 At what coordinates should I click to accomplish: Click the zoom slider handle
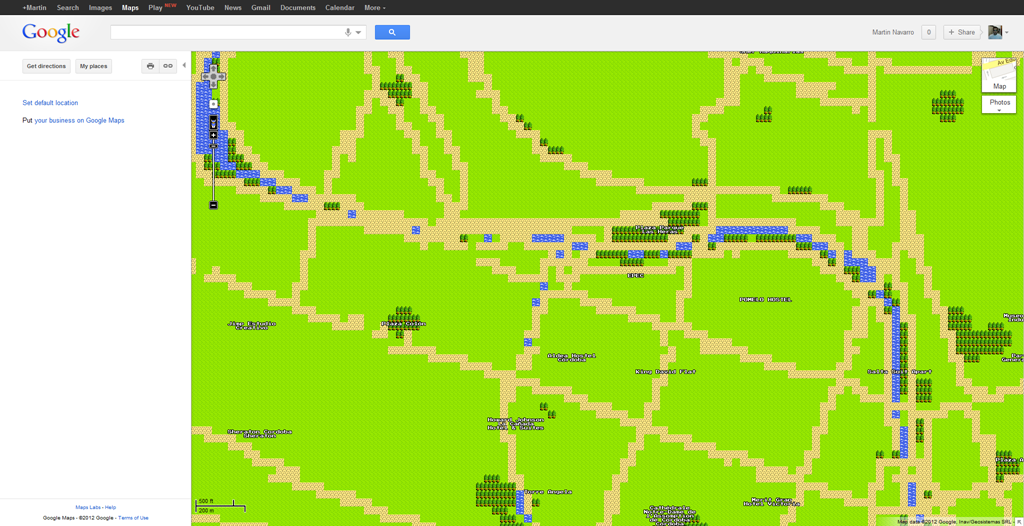coord(213,146)
